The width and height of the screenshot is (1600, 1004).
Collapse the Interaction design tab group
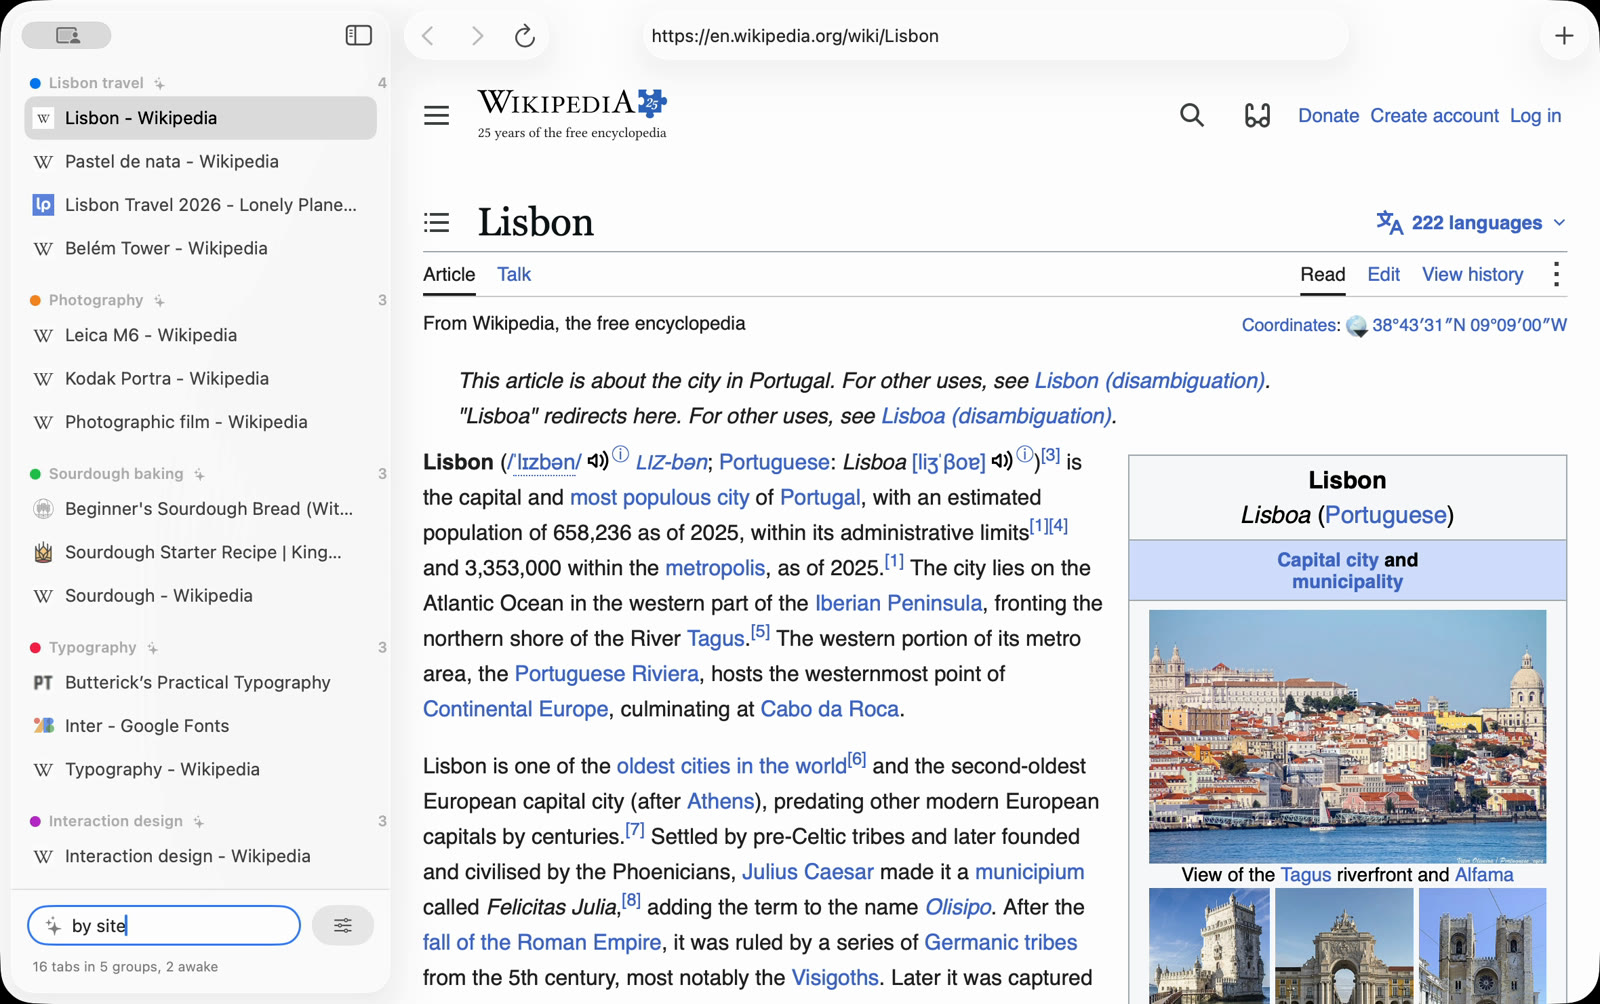(115, 821)
